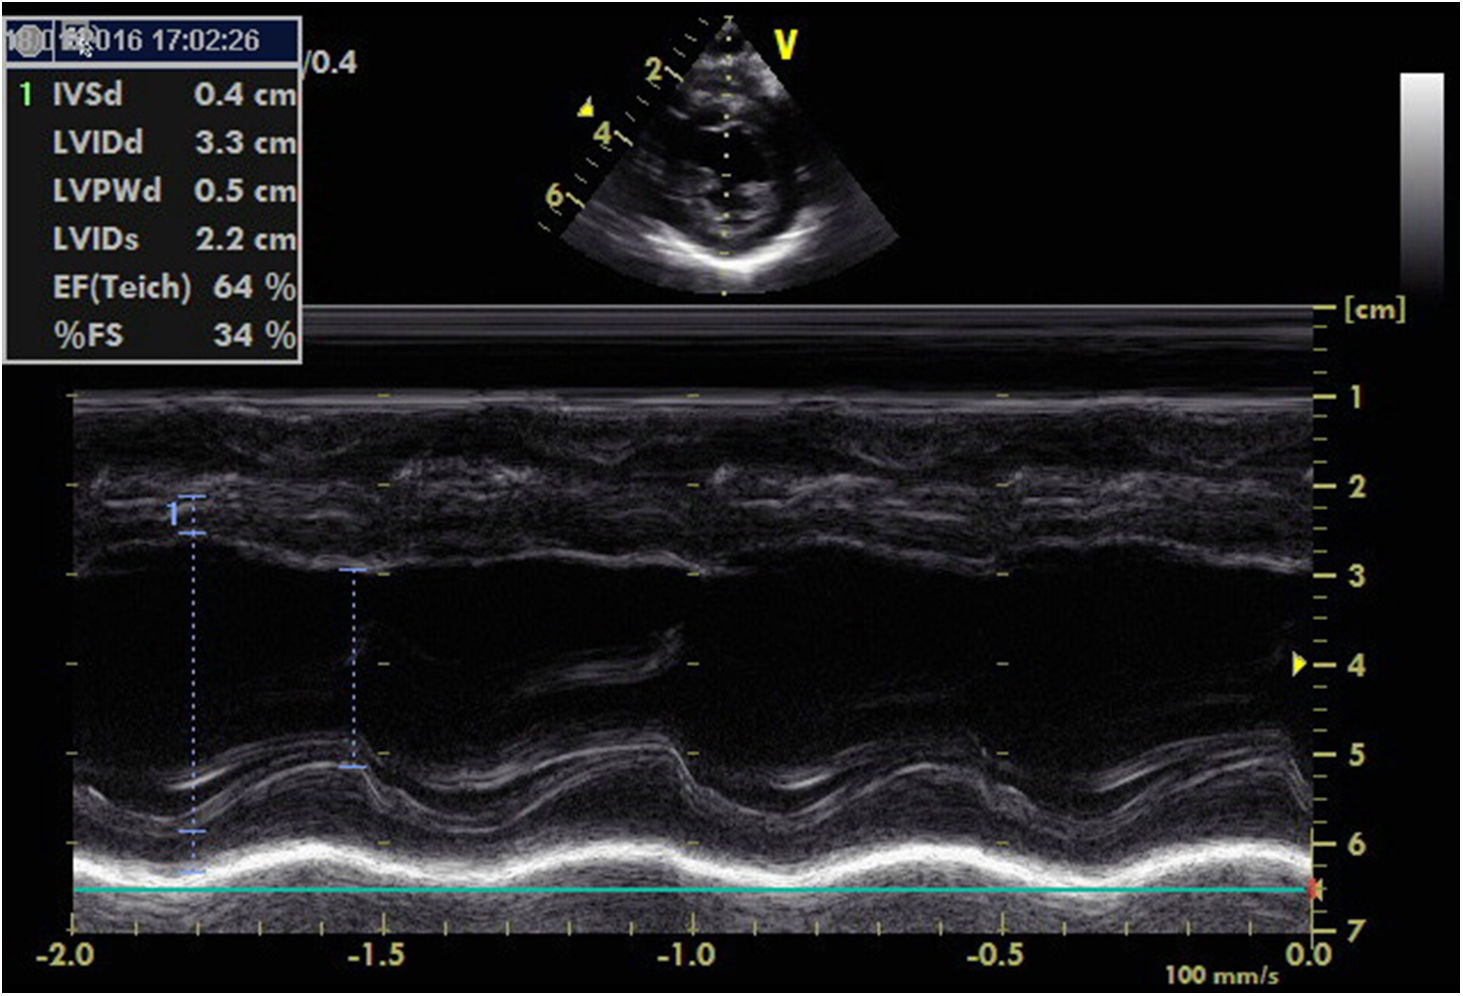Select the EF(Teich) 64 % result
1463x996 pixels.
click(x=155, y=287)
